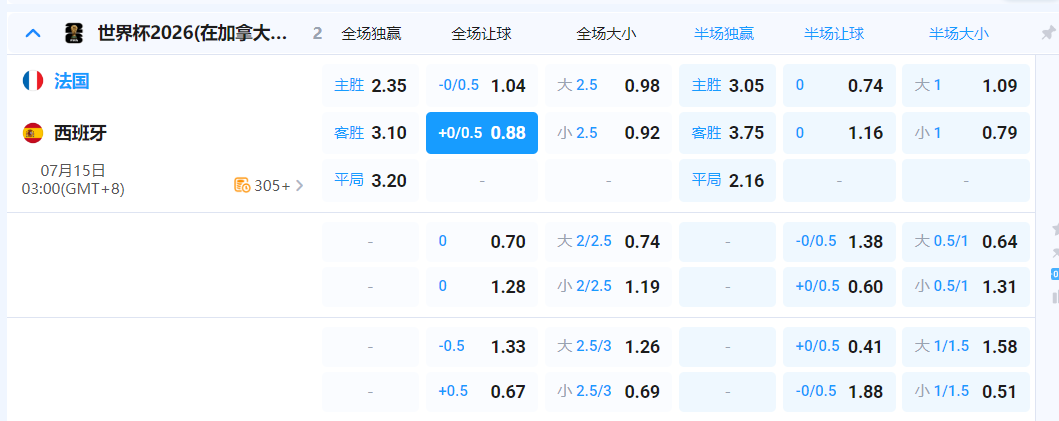This screenshot has width=1059, height=421.
Task: Bet full-time 客胜 at 3.10
Action: click(x=370, y=133)
